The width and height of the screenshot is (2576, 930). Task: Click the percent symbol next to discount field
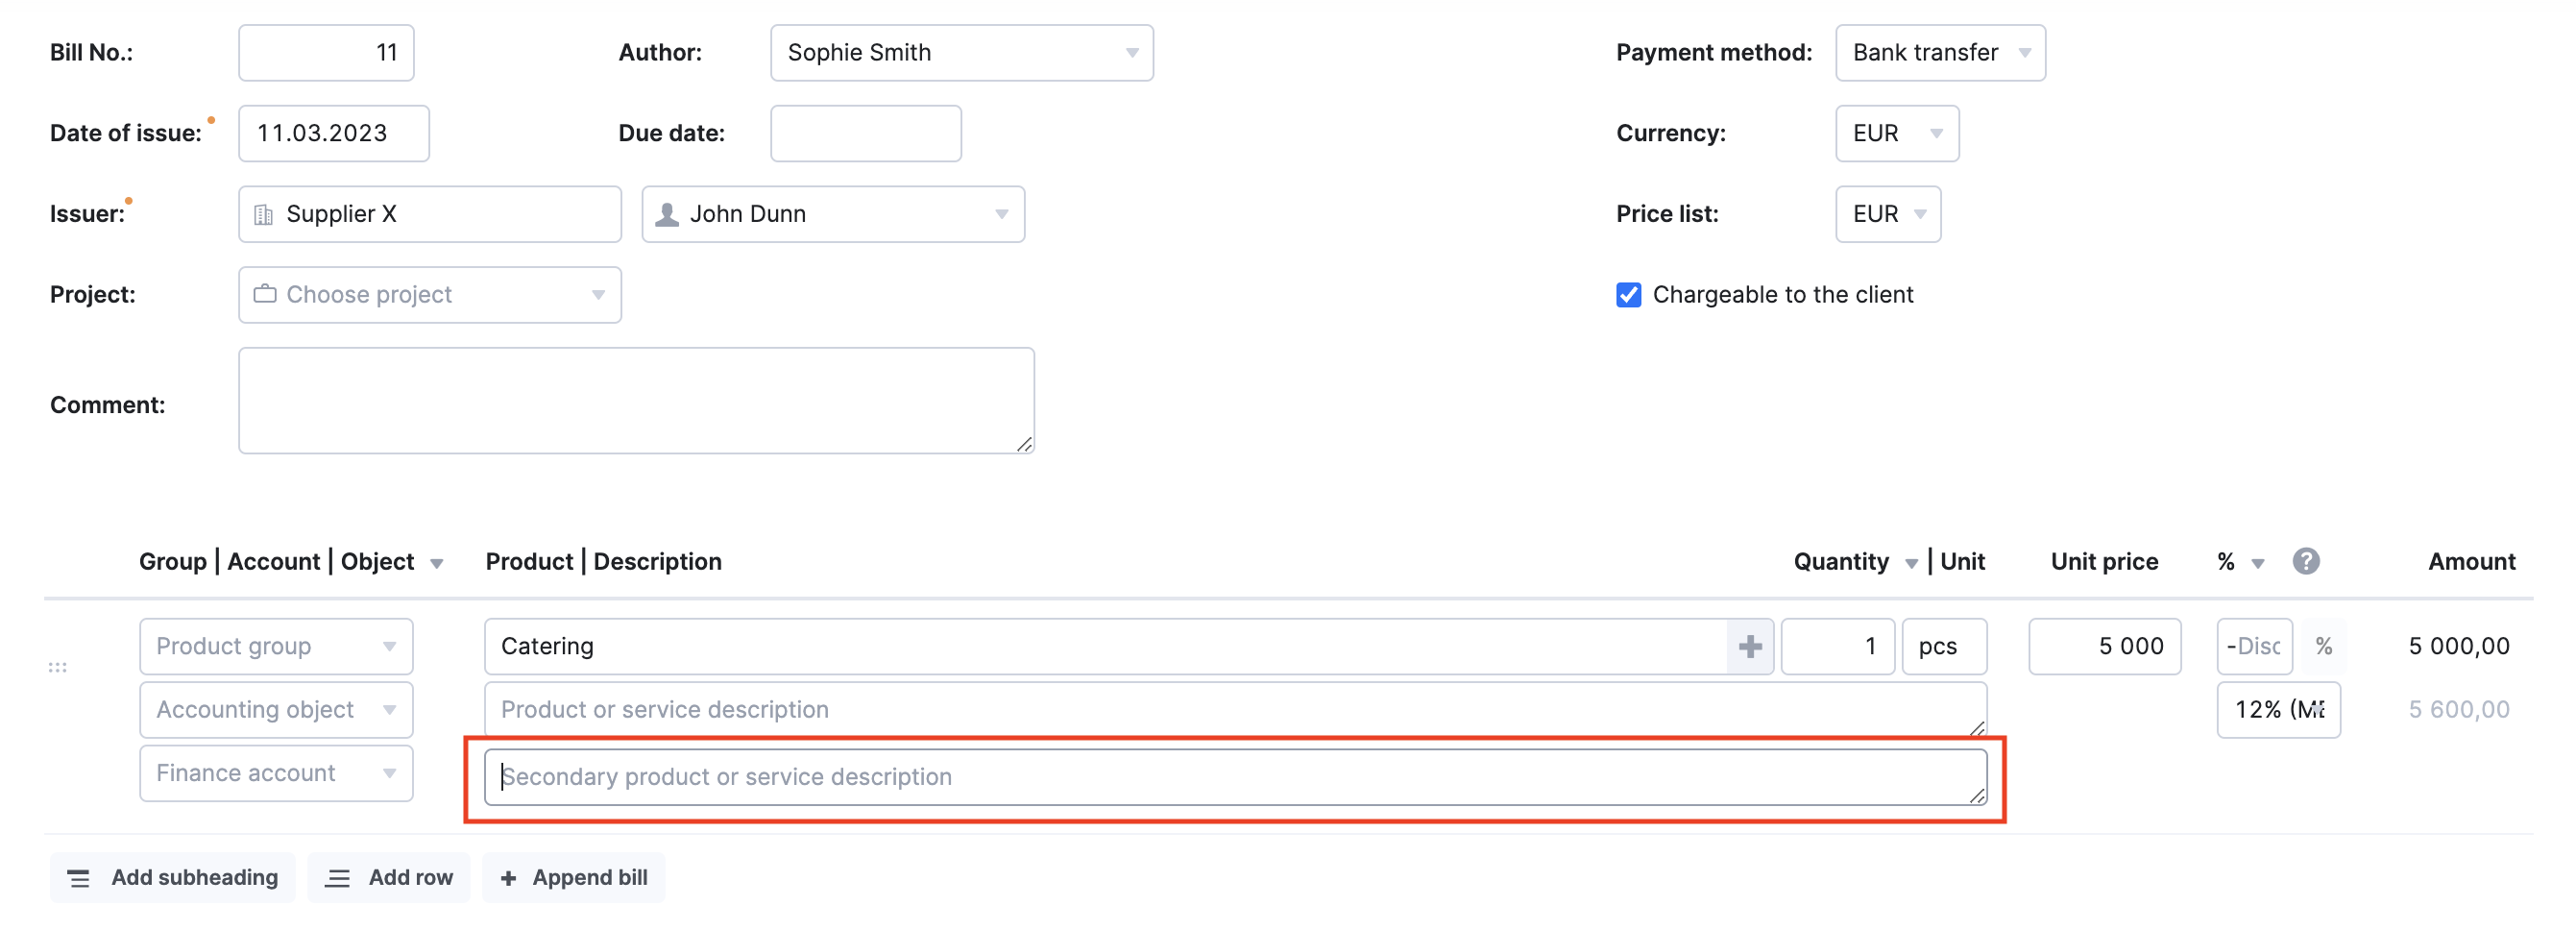point(2324,647)
